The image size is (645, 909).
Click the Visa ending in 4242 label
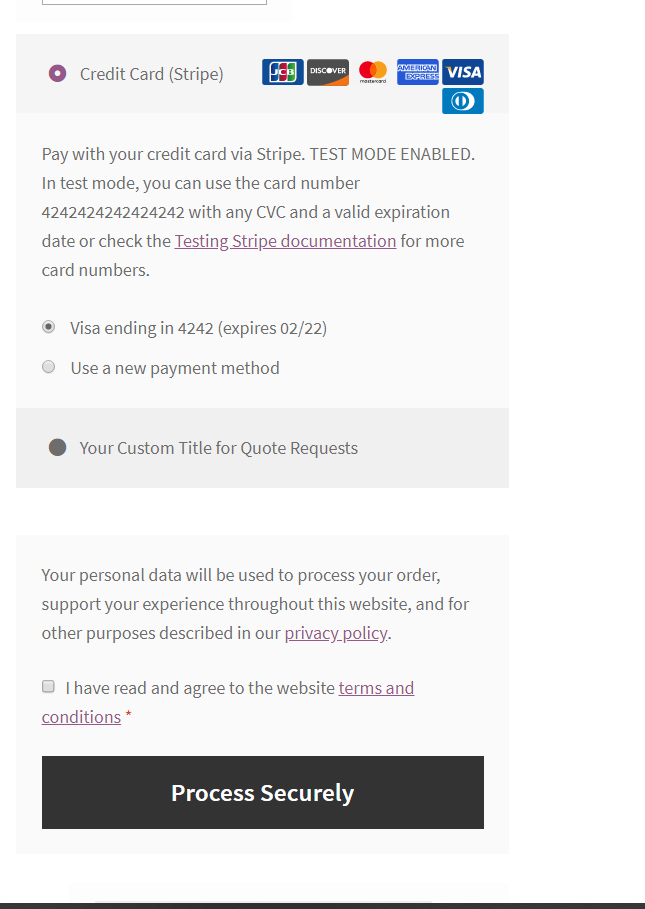pyautogui.click(x=198, y=328)
